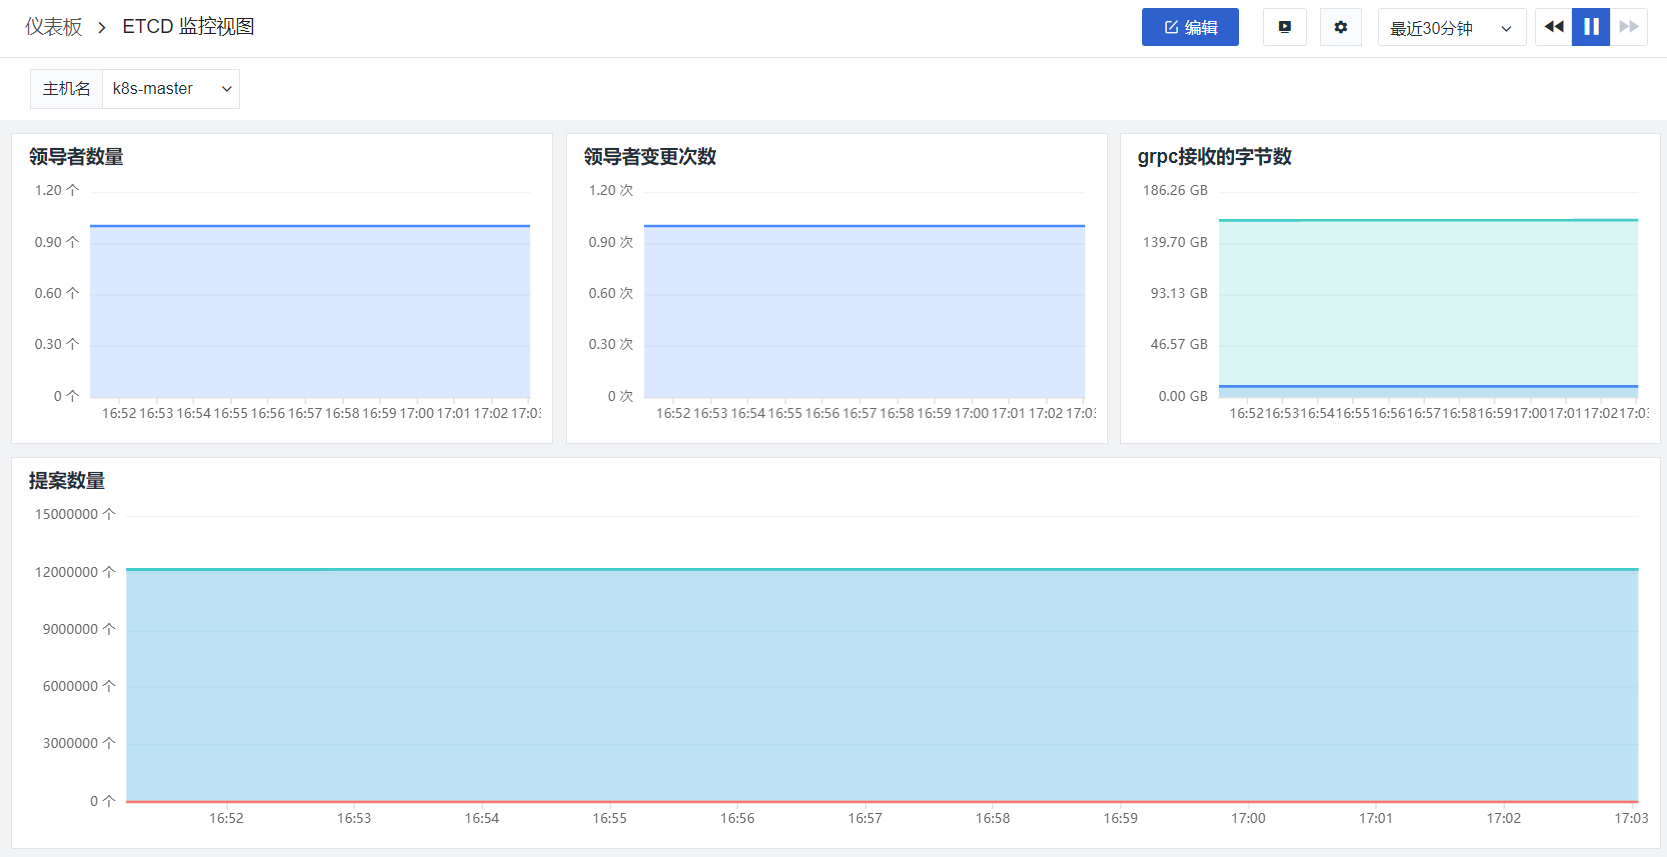
Task: Open the k8s-master hostname dropdown
Action: (x=171, y=89)
